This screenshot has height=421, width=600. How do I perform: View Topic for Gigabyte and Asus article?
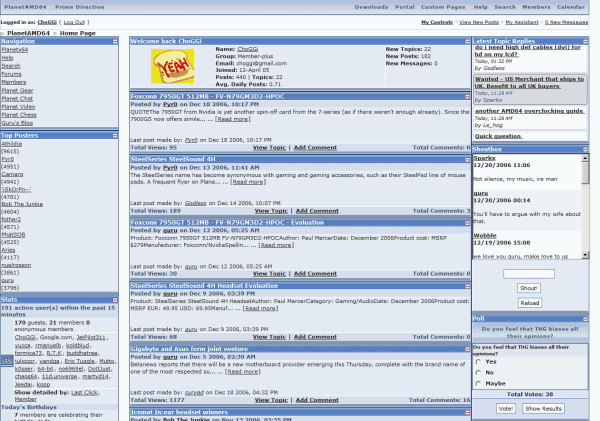[271, 400]
